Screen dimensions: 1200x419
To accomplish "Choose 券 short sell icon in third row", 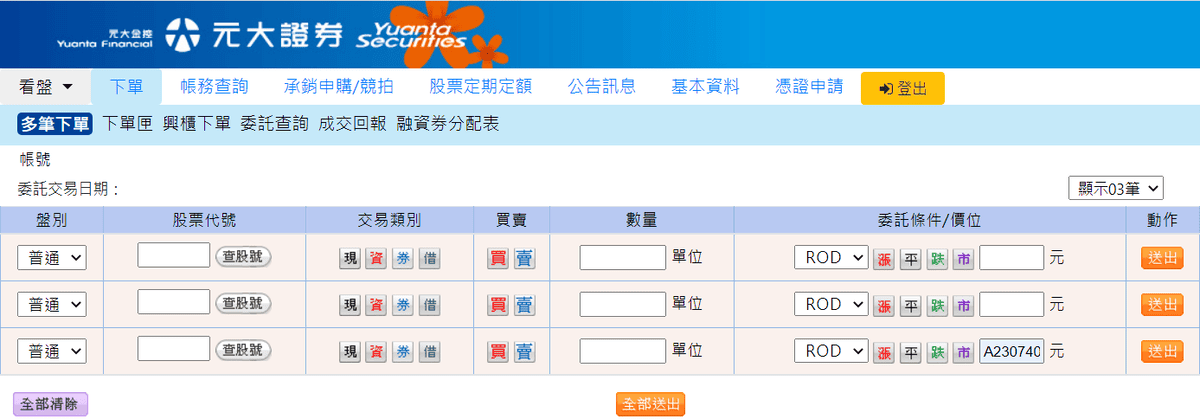I will coord(402,351).
